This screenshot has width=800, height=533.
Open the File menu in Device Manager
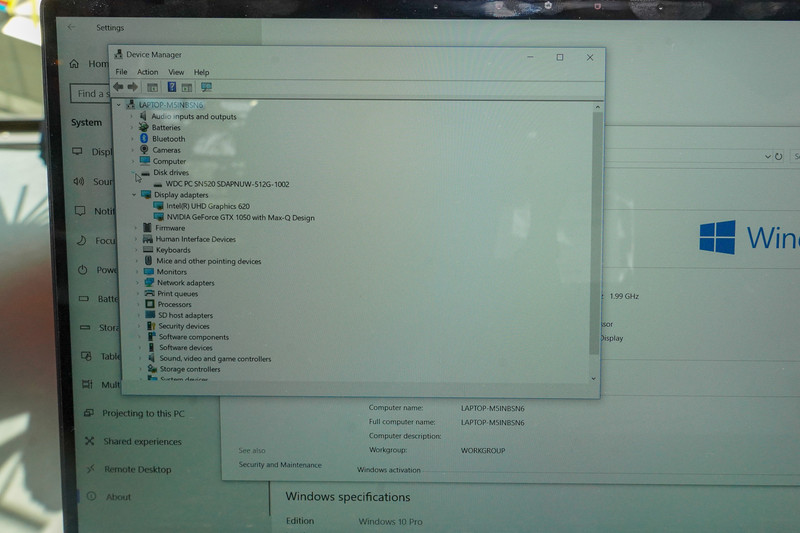121,72
